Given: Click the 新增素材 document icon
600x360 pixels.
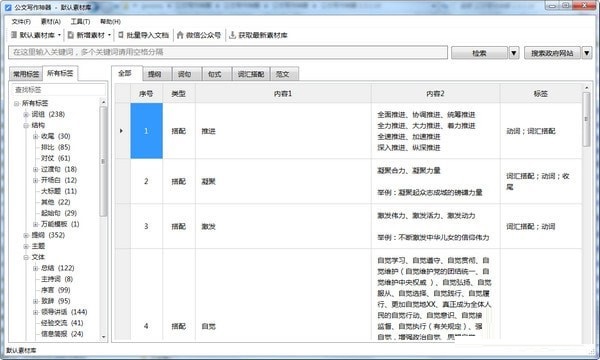Looking at the screenshot, I should tap(71, 35).
